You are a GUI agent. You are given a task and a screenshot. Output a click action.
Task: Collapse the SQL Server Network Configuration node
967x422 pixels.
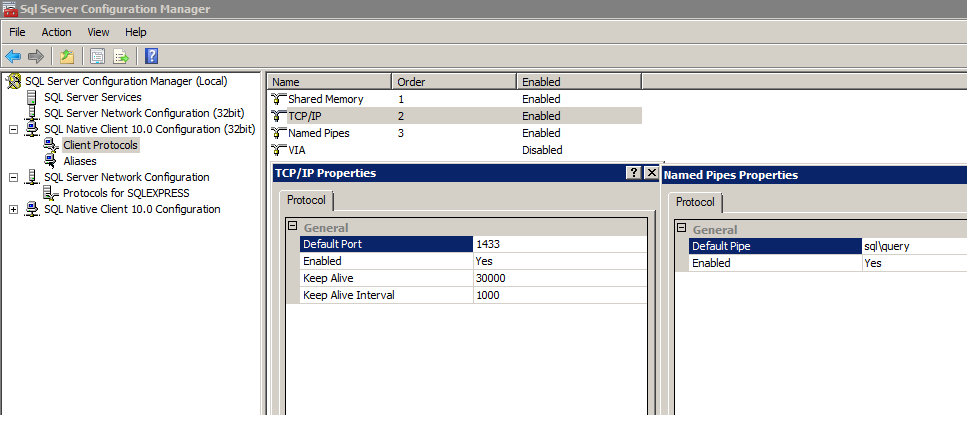(14, 177)
